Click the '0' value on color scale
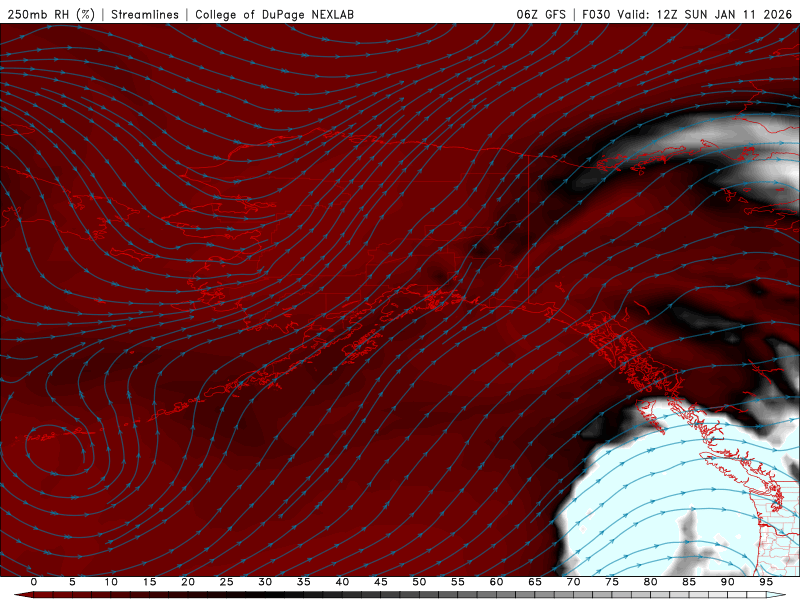Screen dimensions: 800x600 point(34,582)
